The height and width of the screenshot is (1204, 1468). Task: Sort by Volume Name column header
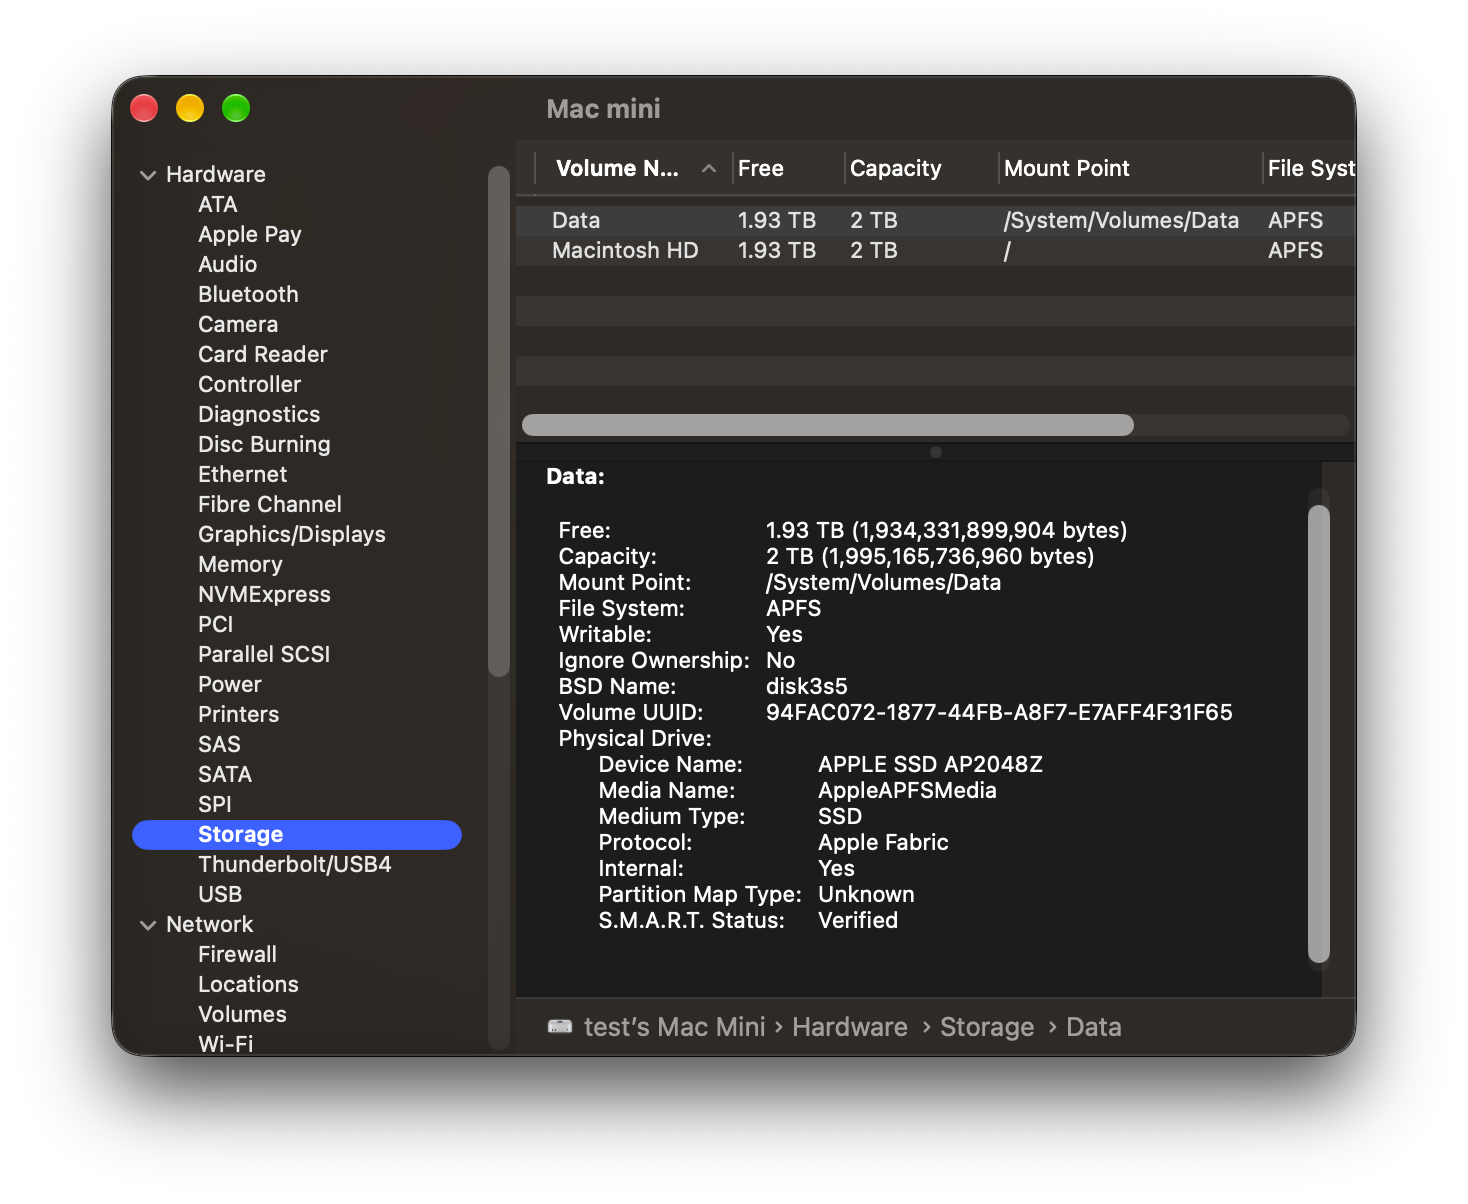617,168
